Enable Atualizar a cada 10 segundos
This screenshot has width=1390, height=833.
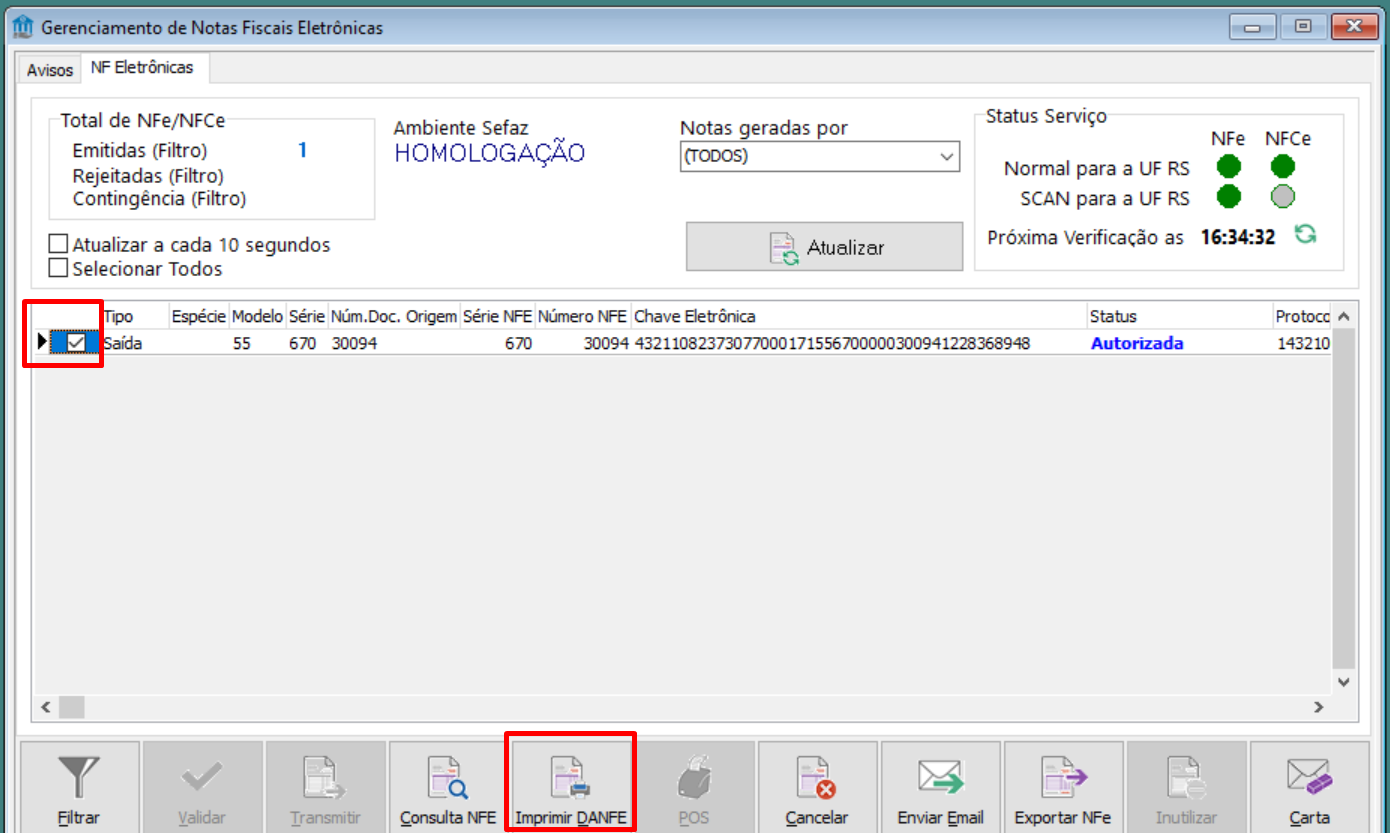[x=58, y=244]
